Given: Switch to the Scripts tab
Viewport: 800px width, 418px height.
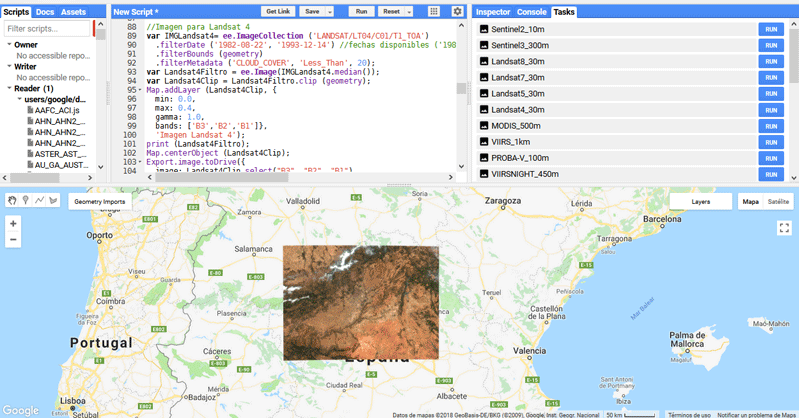Looking at the screenshot, I should [16, 12].
